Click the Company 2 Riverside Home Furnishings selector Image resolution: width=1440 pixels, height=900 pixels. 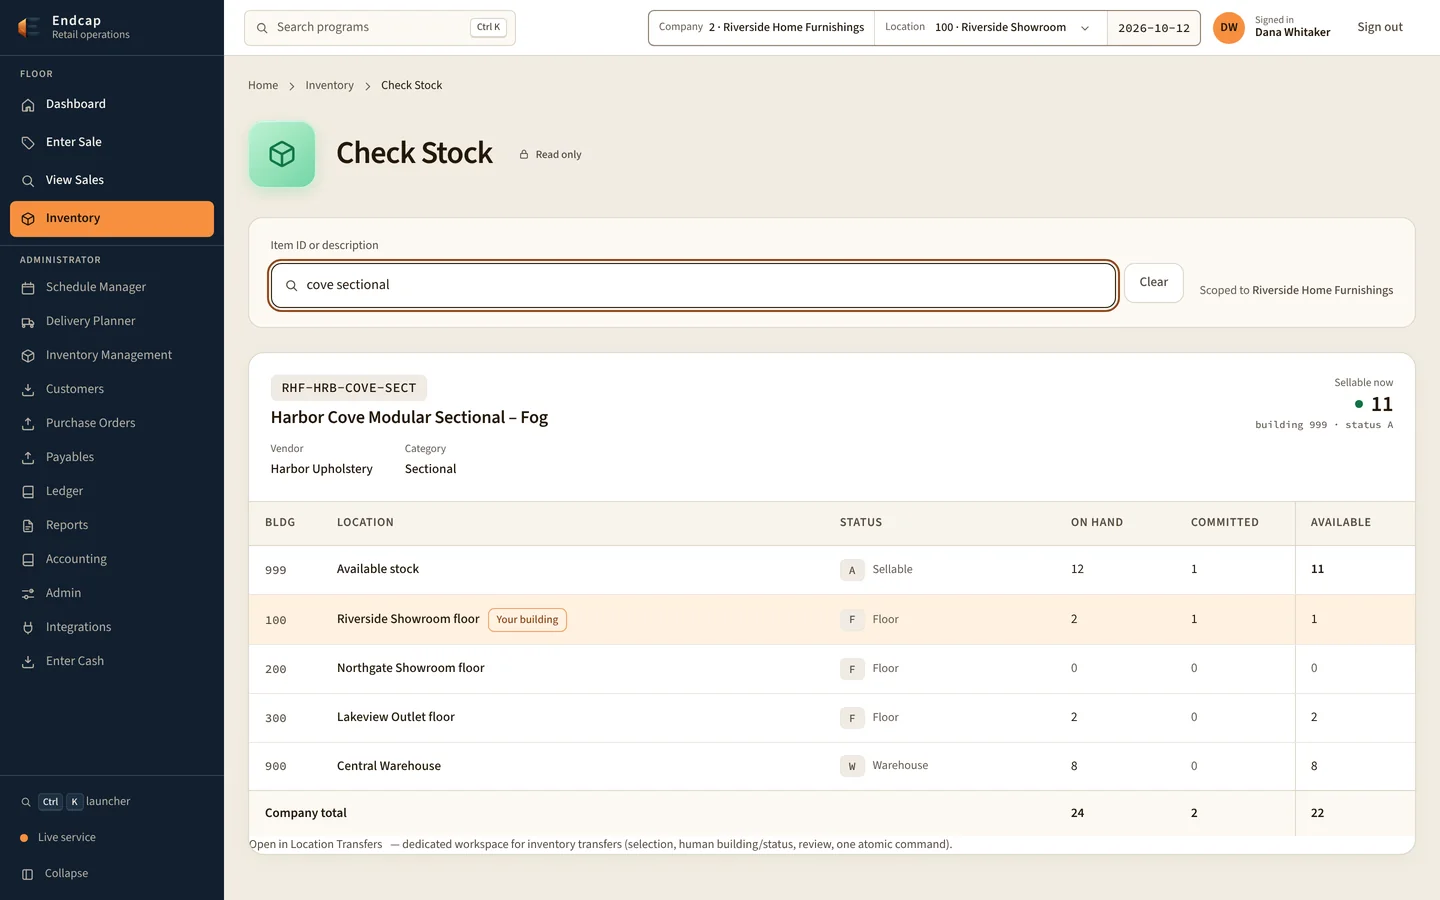click(762, 28)
